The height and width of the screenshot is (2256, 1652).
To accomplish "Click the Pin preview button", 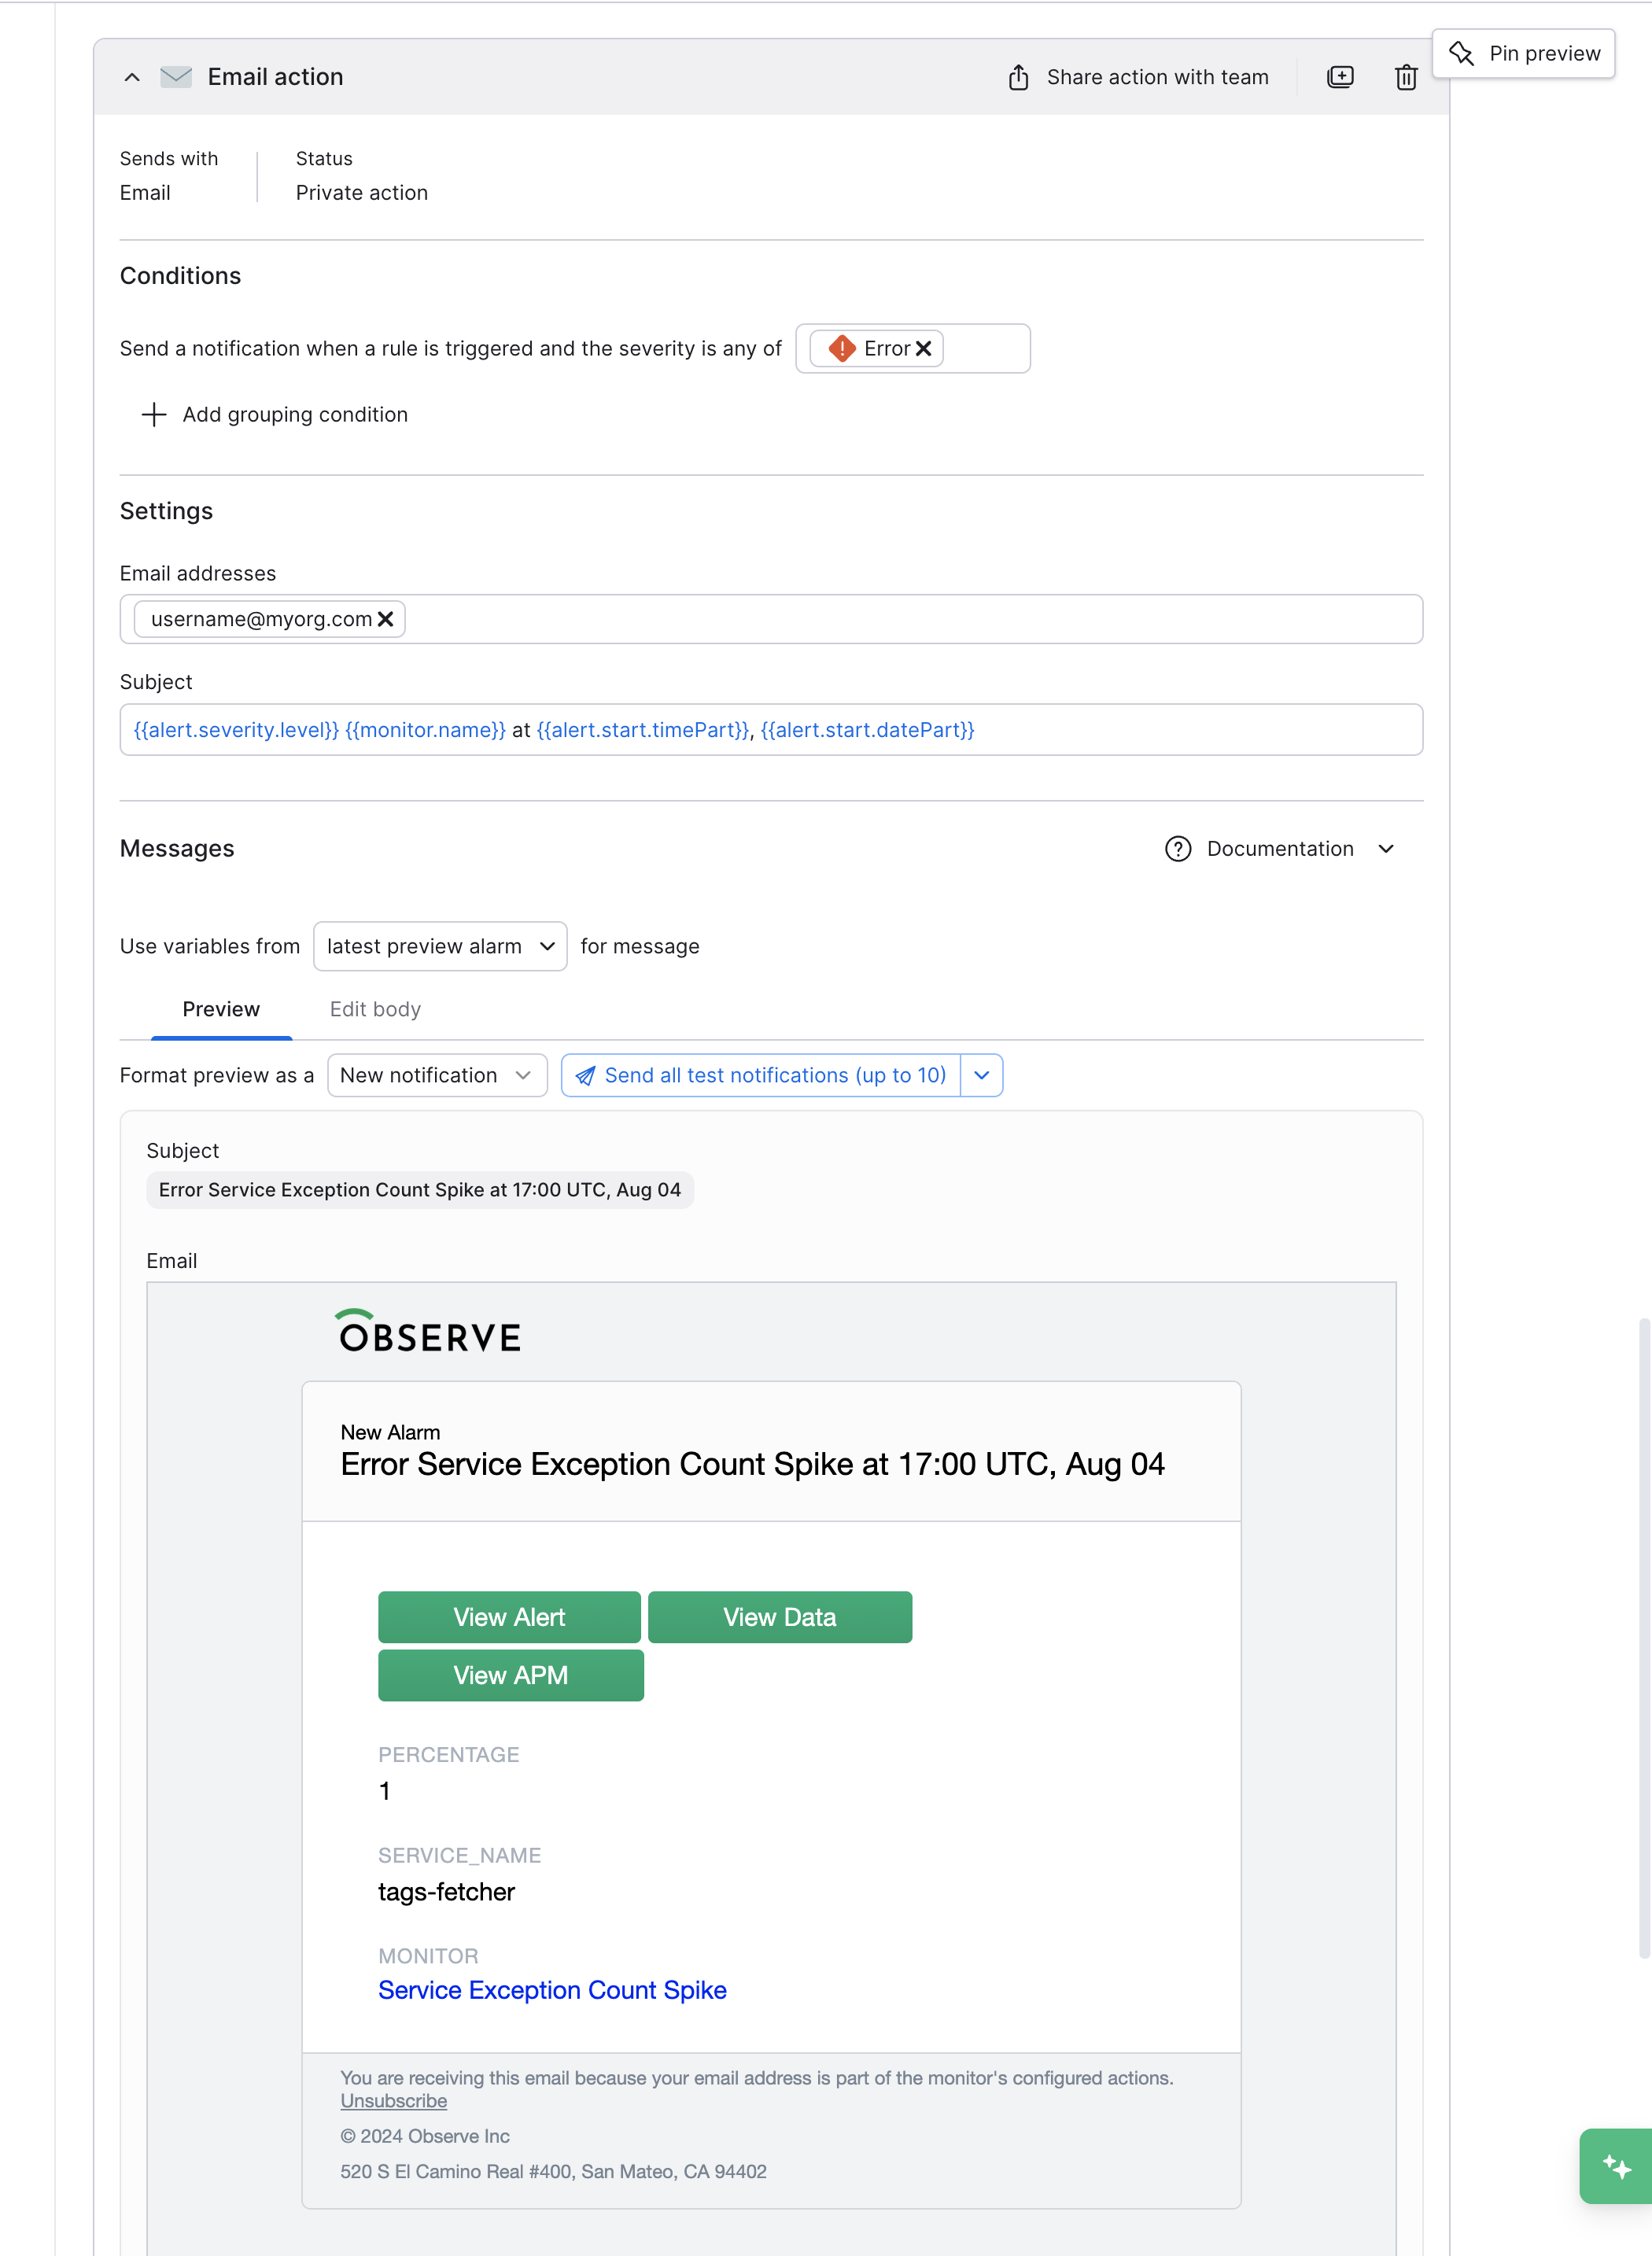I will coord(1524,53).
